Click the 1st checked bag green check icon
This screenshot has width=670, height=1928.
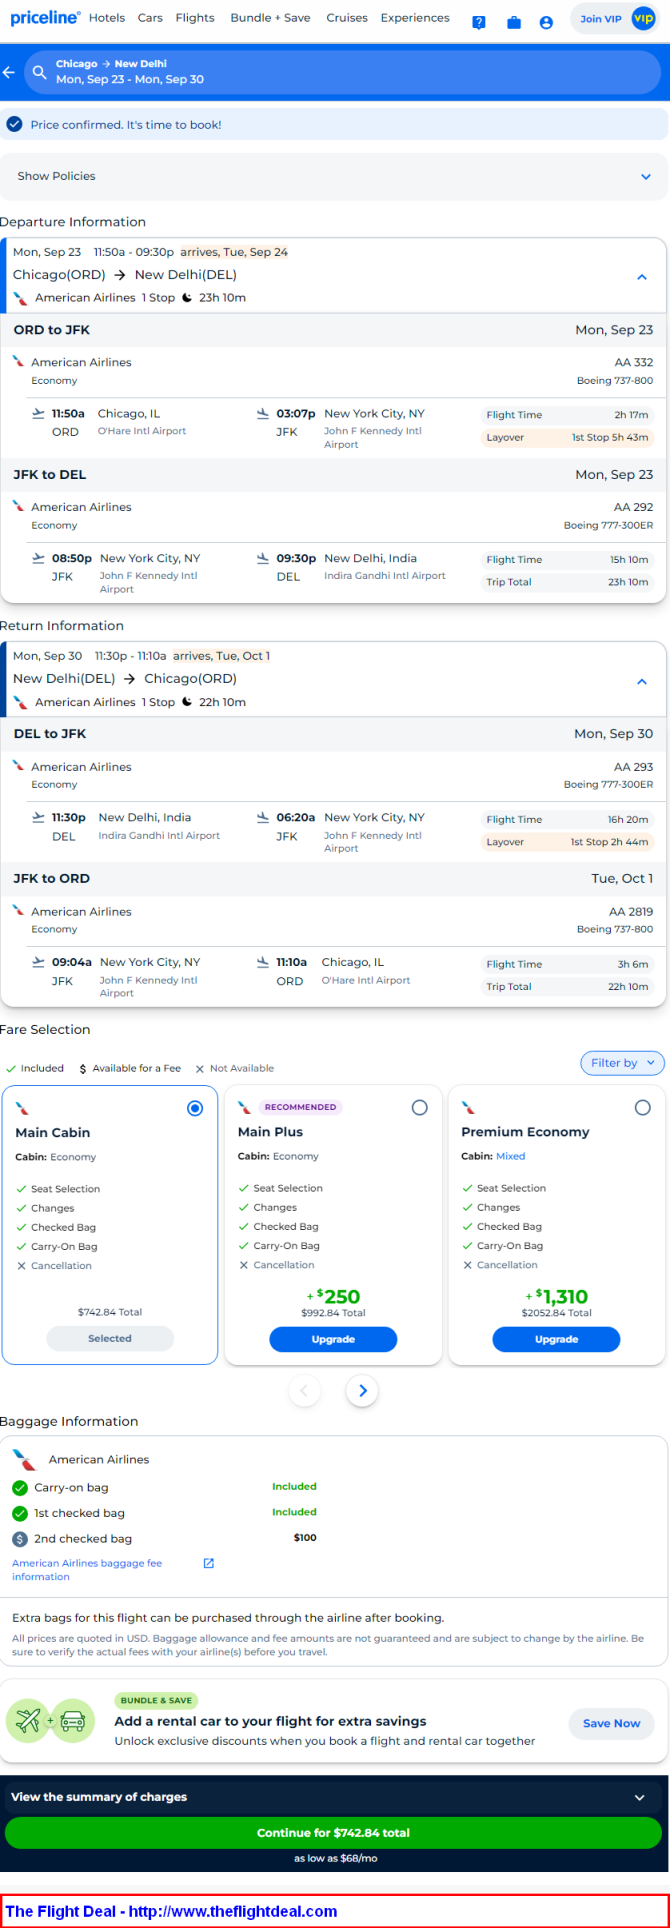20,1513
